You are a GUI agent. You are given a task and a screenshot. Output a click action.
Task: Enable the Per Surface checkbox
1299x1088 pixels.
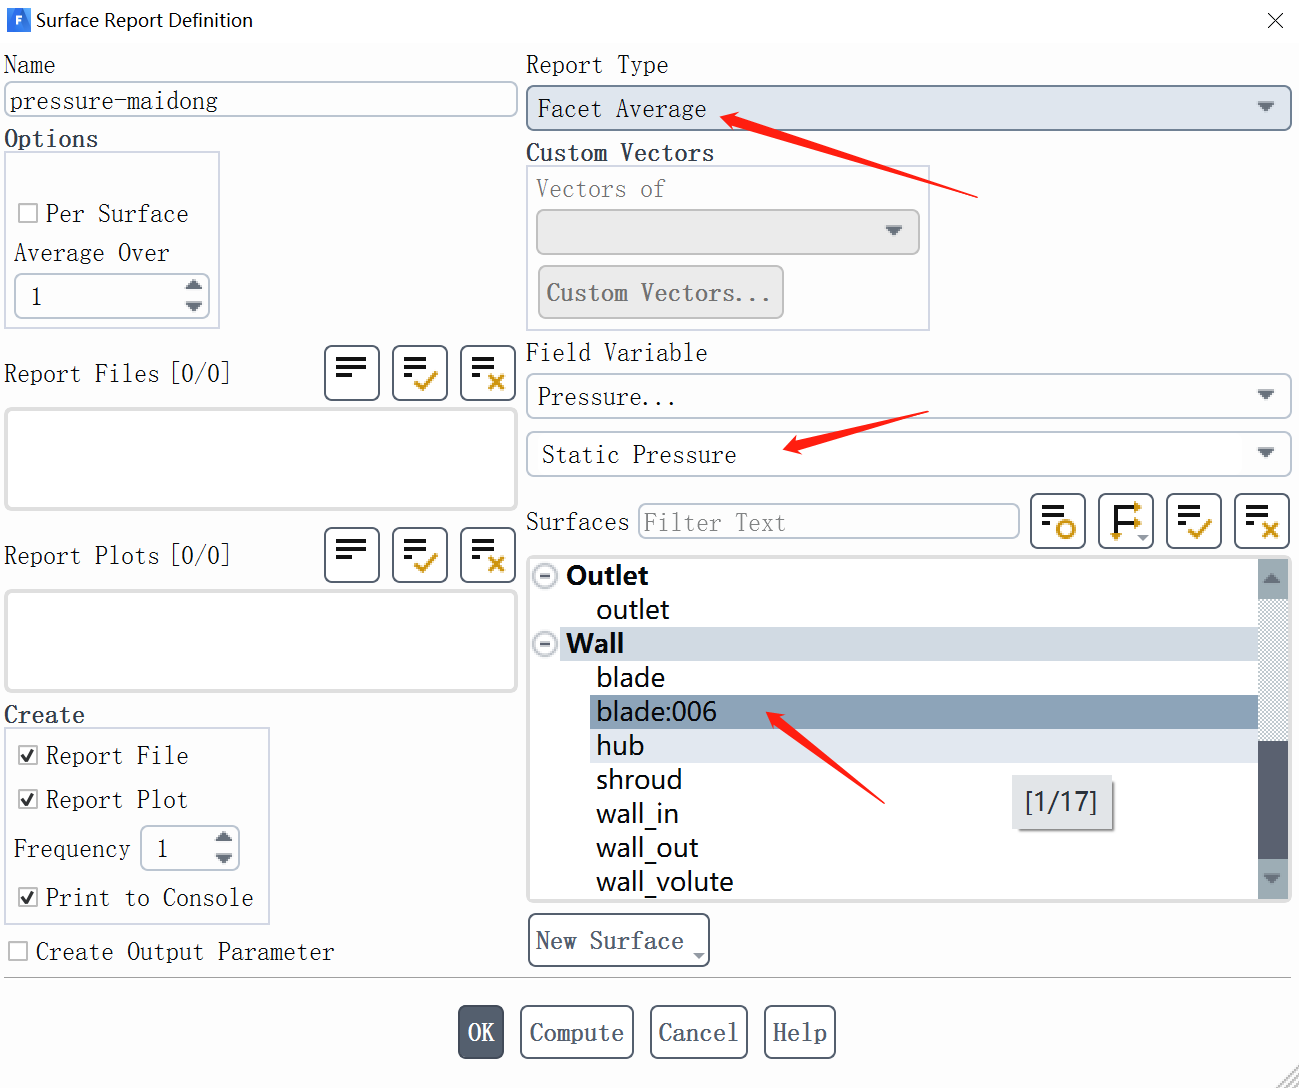coord(29,213)
